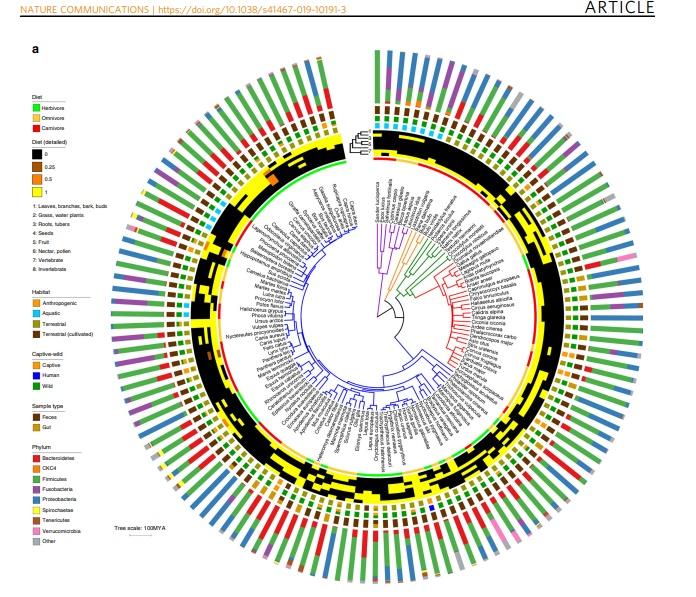Click the pink Verrucomicrobia phylum swatch
Image resolution: width=696 pixels, height=597 pixels.
click(36, 531)
